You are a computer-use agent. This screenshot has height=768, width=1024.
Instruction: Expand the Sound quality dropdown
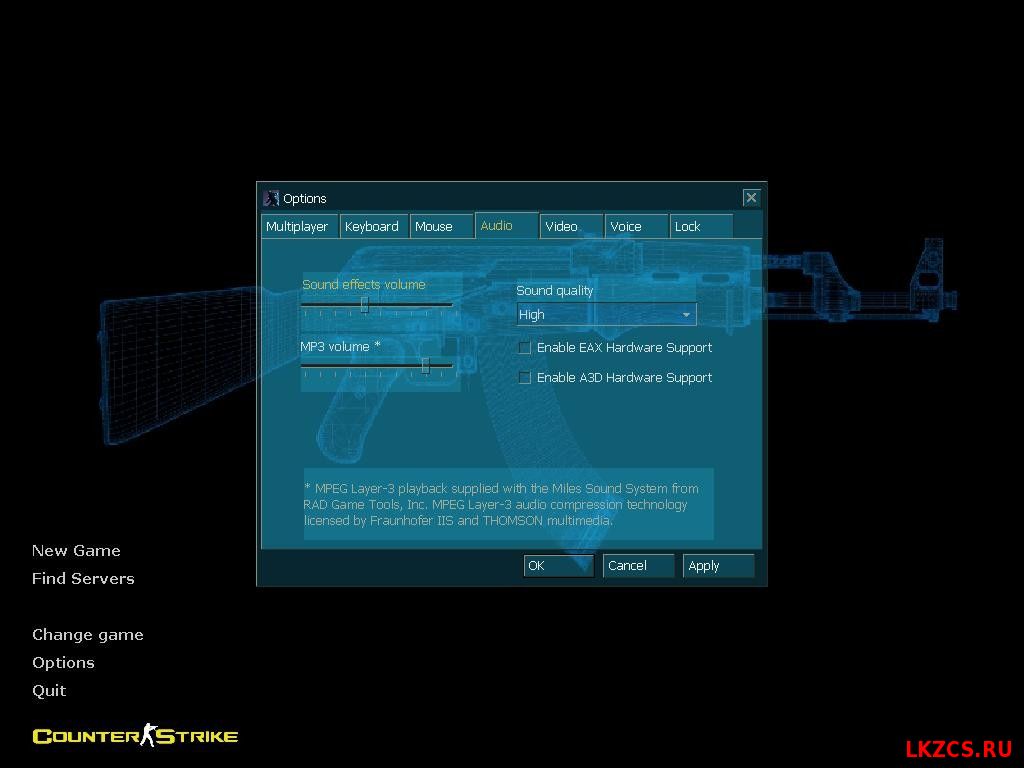[606, 315]
